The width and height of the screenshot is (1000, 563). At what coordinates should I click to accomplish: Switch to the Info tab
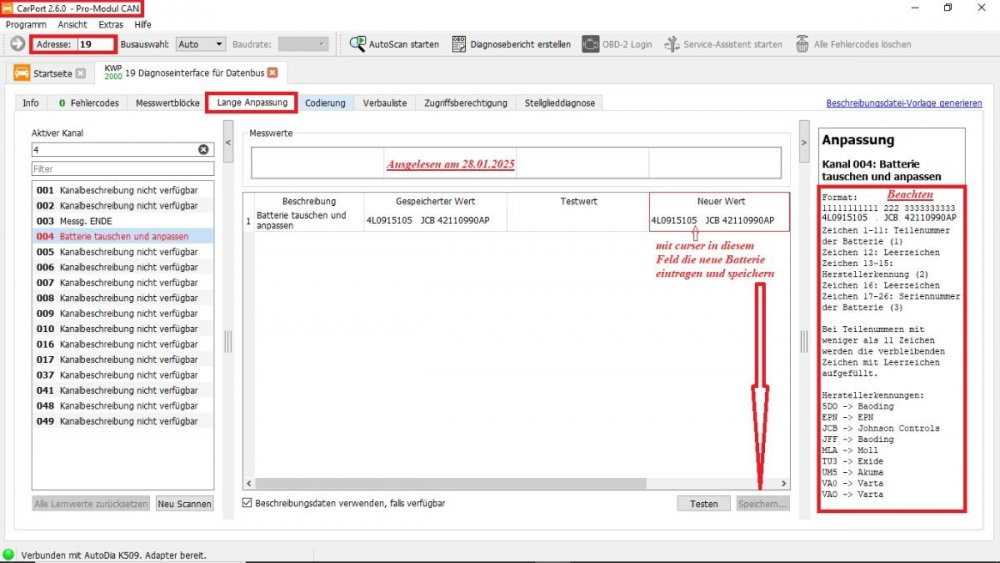(31, 103)
